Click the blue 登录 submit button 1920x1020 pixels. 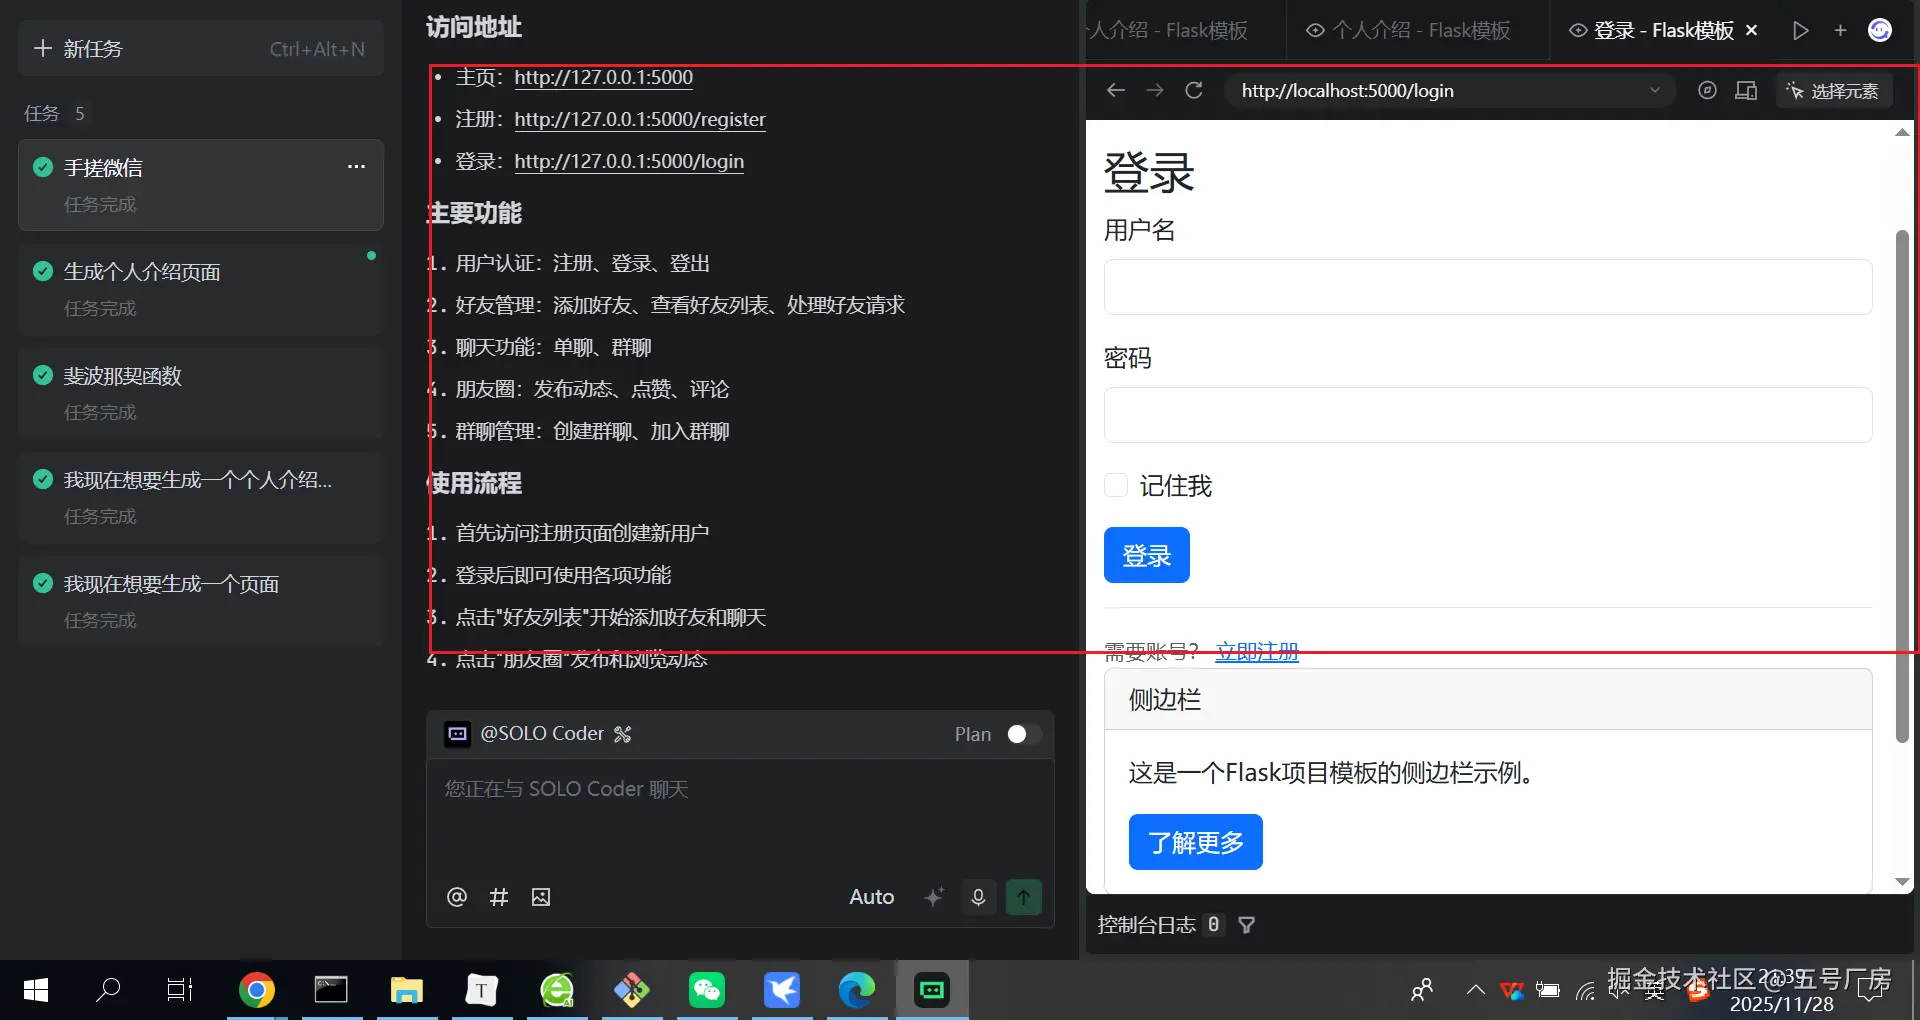coord(1146,555)
